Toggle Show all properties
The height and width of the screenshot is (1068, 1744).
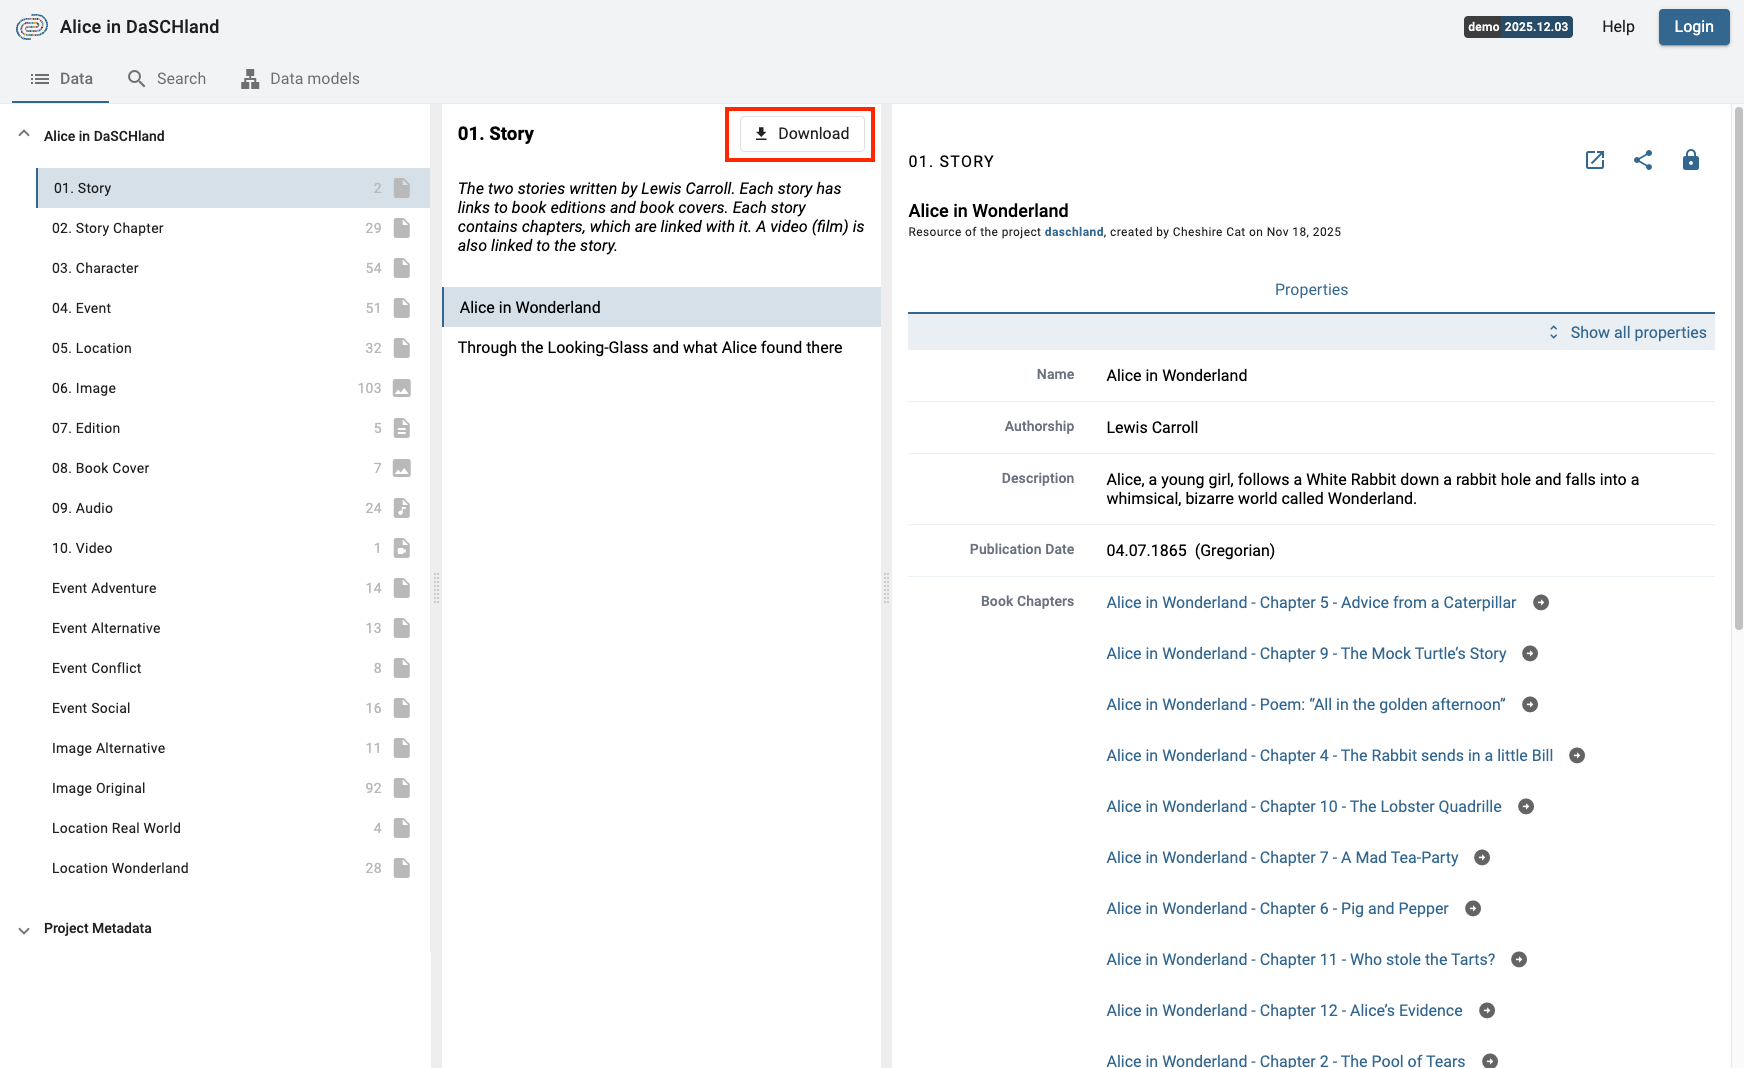pyautogui.click(x=1637, y=331)
